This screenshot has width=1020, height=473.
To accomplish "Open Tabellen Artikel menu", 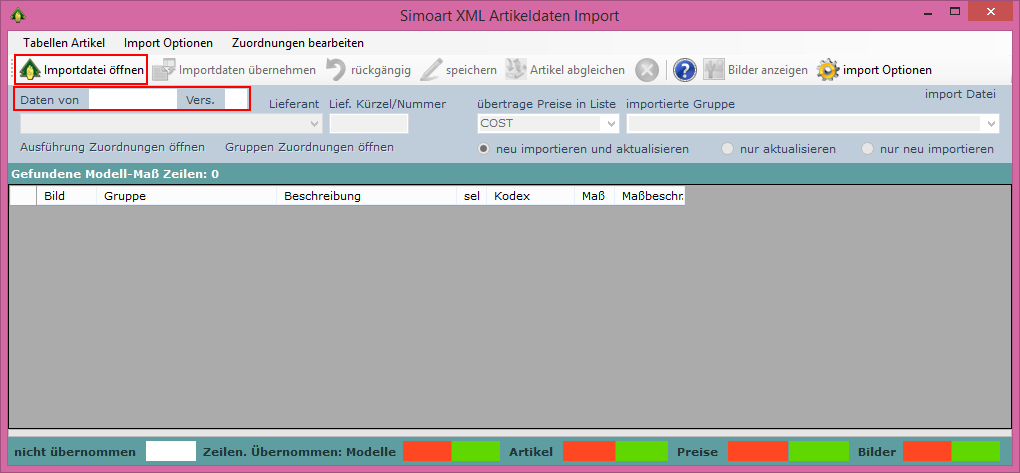I will (x=64, y=43).
